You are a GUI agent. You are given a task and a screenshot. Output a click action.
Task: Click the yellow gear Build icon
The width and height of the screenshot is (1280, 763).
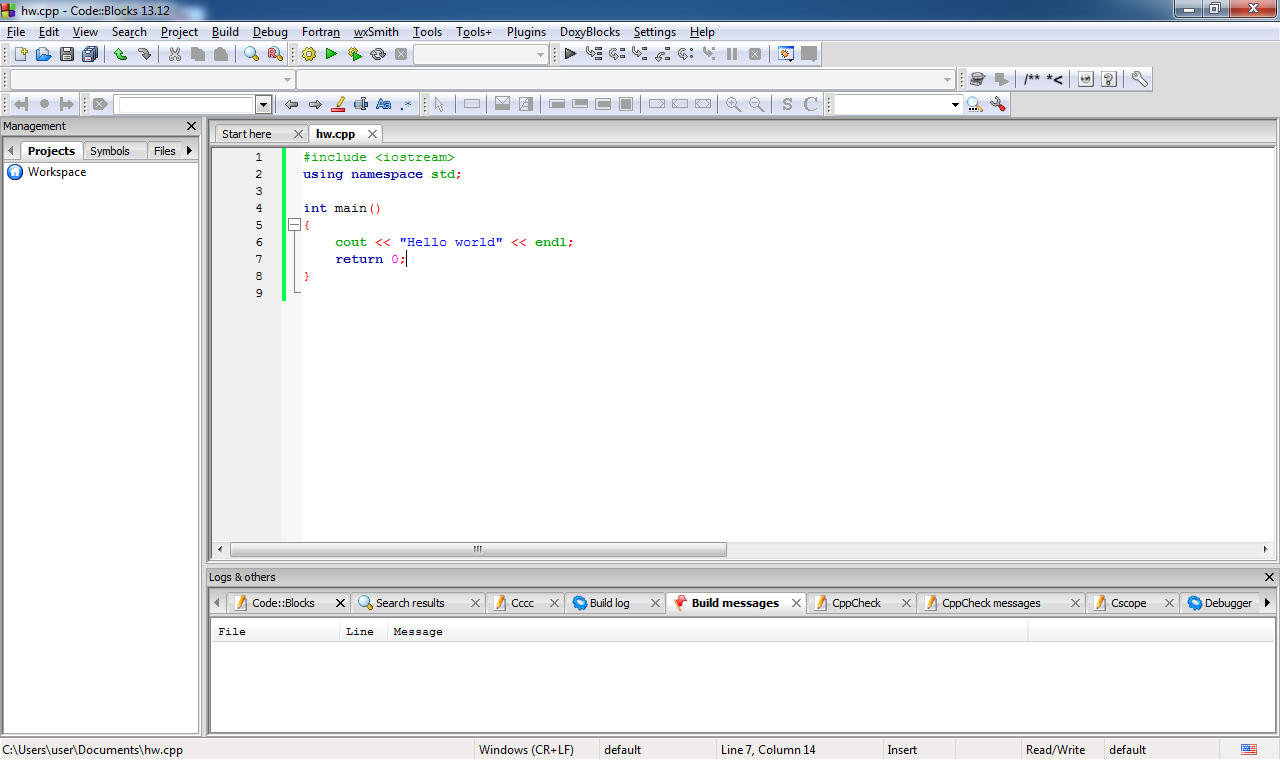(308, 54)
